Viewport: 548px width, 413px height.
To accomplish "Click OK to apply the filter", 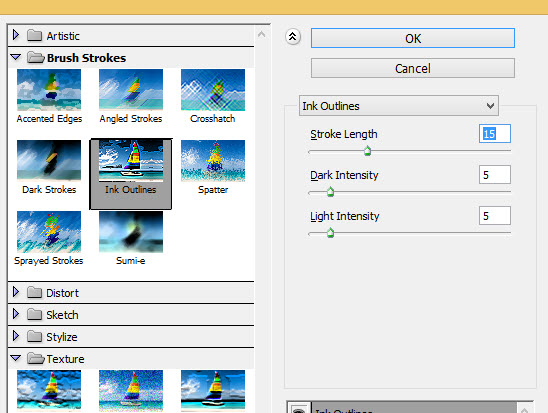I will 413,38.
